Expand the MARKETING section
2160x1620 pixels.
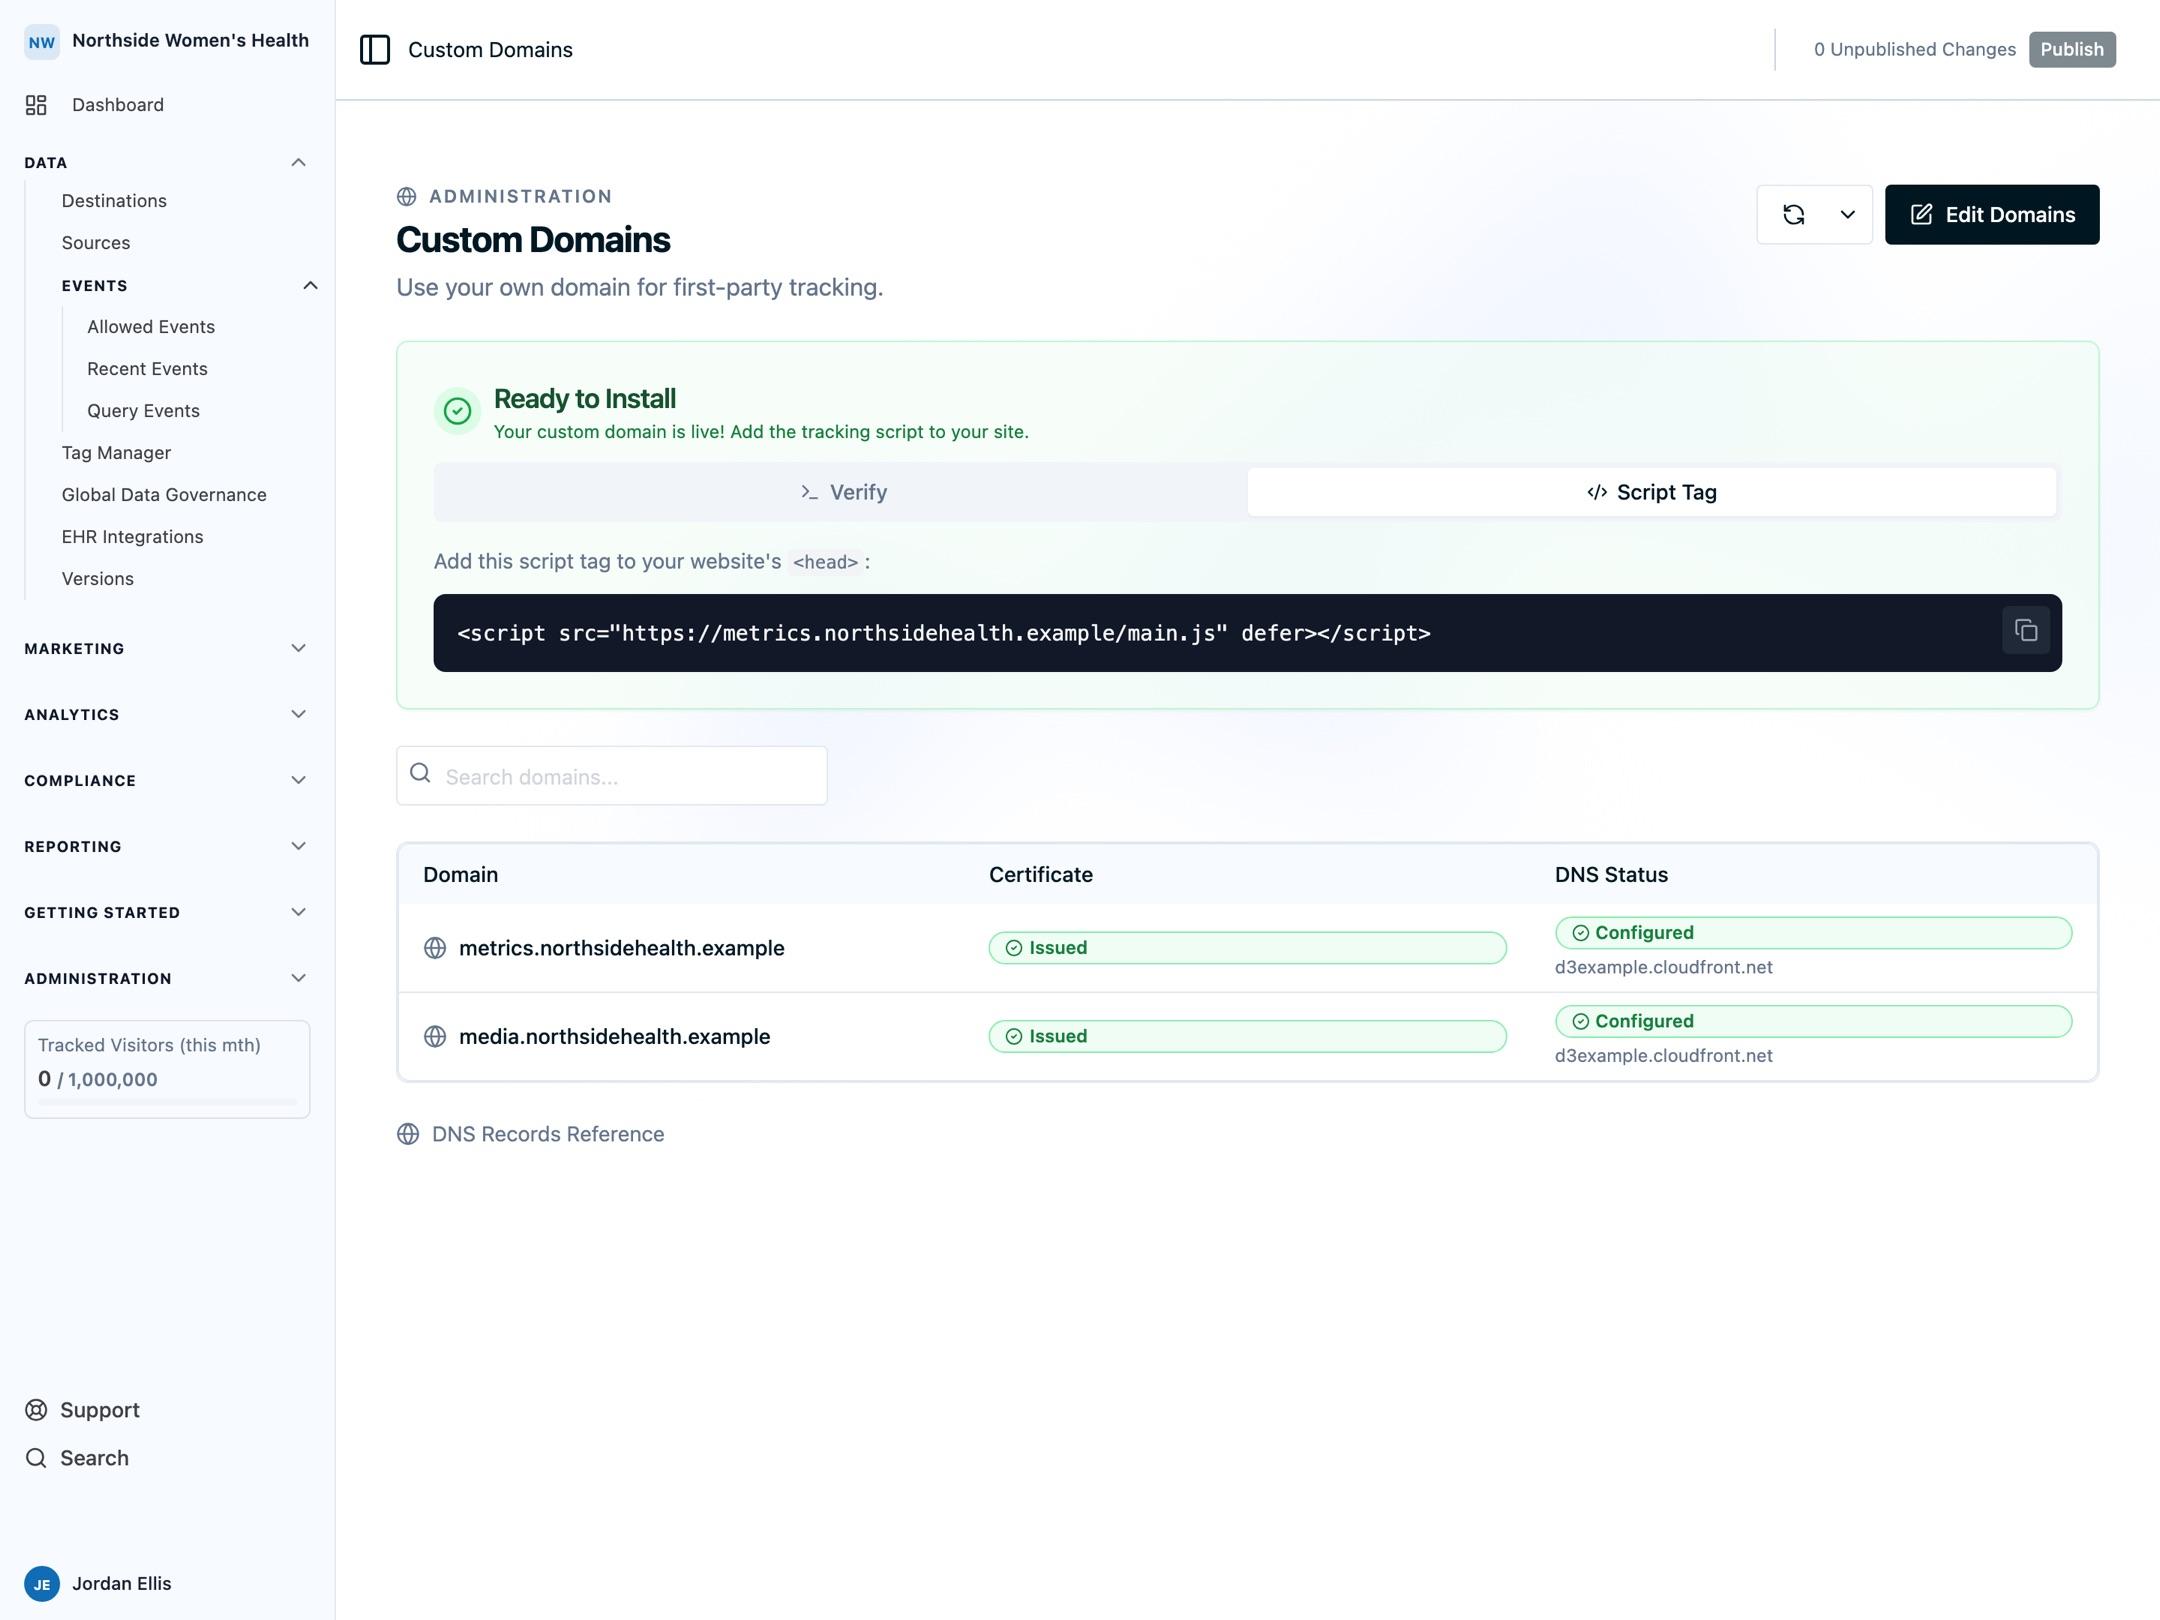[x=298, y=648]
